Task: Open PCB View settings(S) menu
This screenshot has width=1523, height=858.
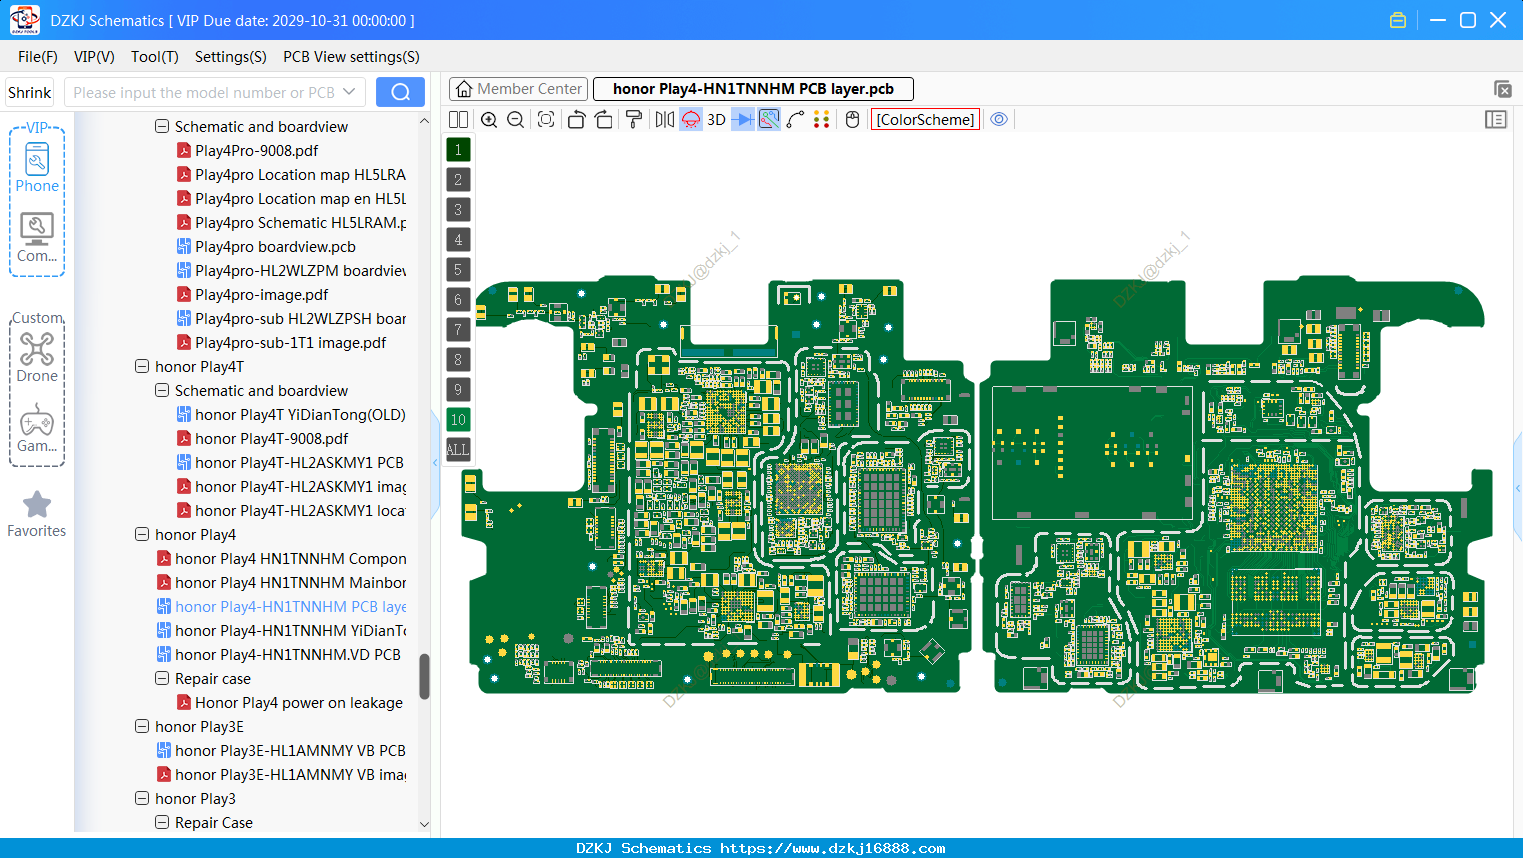Action: click(x=351, y=57)
